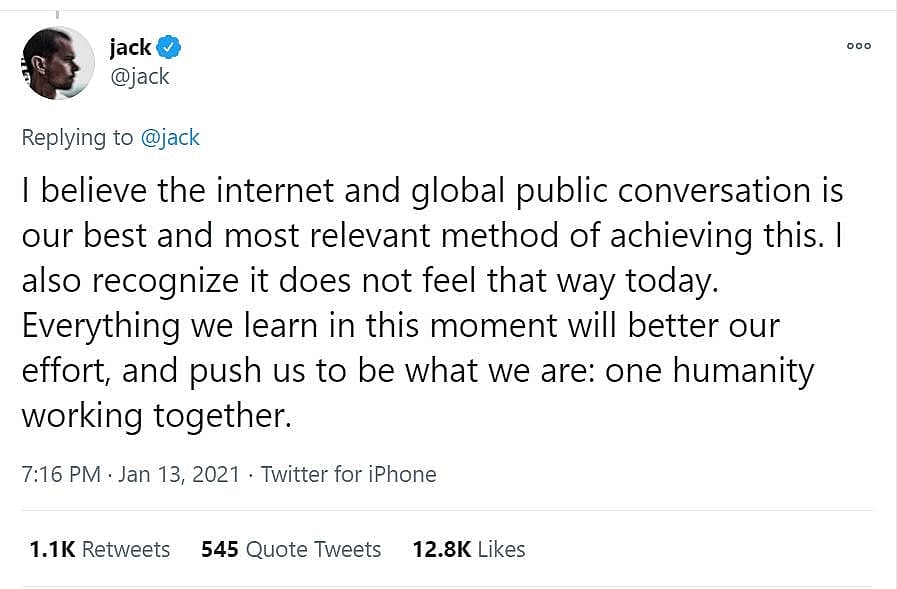Viewport: 897px width, 589px height.
Task: Click the Twitter for iPhone source label
Action: click(x=348, y=474)
